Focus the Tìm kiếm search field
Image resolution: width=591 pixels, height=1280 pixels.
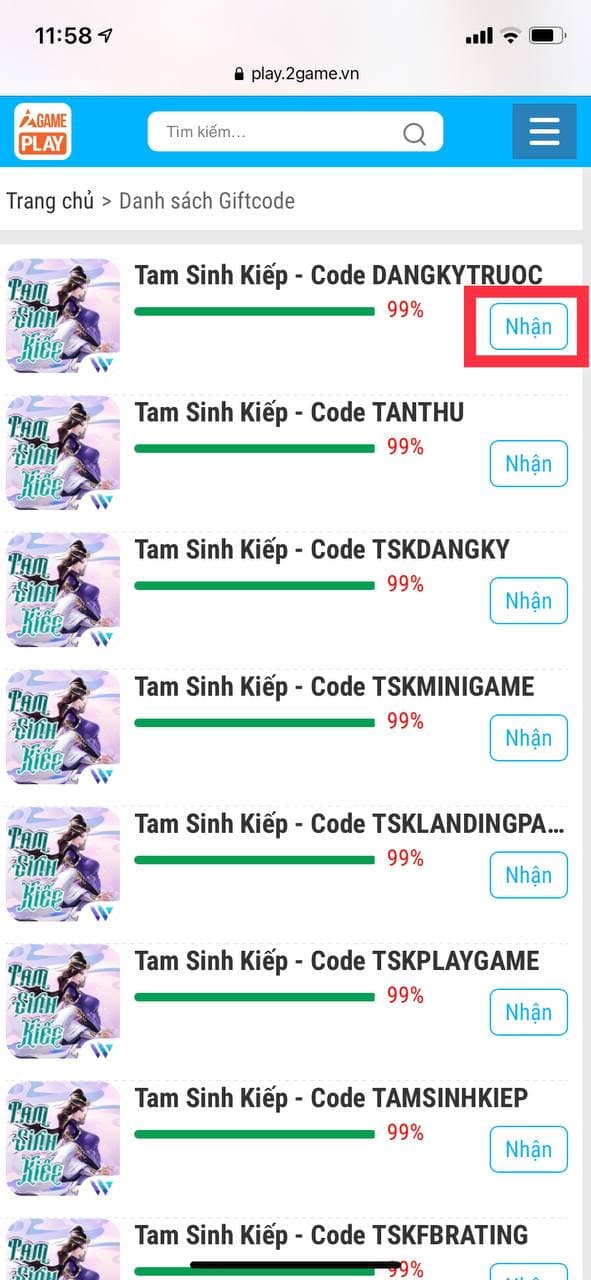click(x=295, y=132)
